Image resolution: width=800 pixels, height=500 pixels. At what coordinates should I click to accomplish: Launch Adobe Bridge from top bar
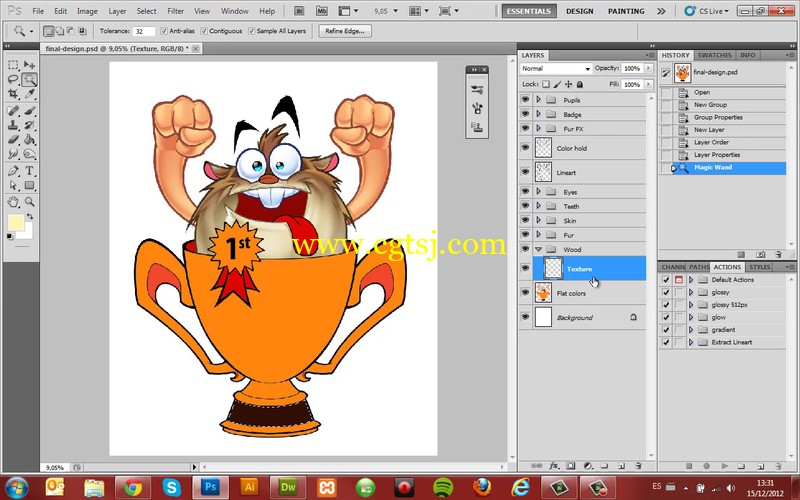point(300,11)
